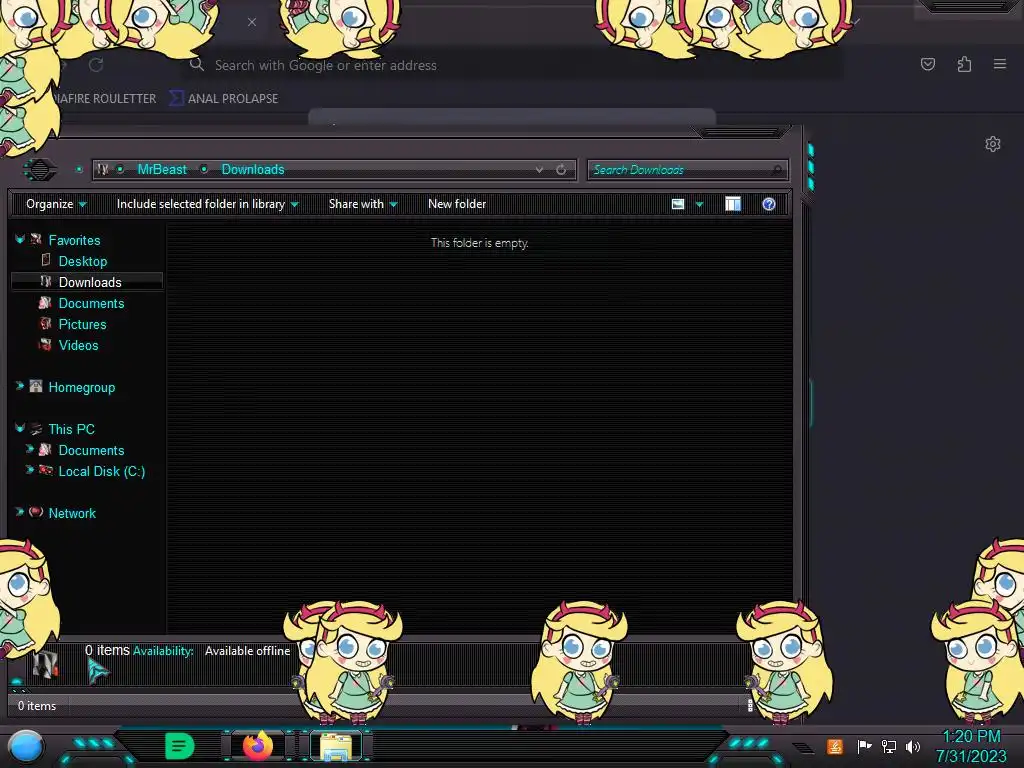Expand Documents under This PC
Viewport: 1024px width, 768px height.
29,449
